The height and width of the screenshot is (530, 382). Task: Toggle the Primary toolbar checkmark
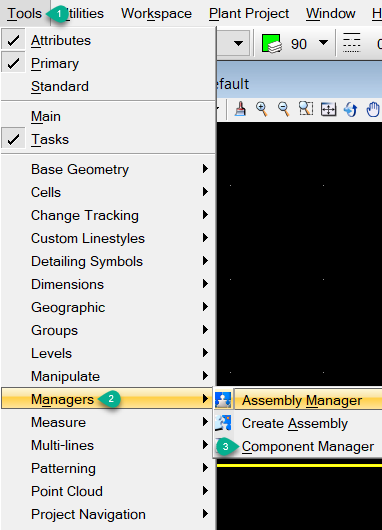13,63
